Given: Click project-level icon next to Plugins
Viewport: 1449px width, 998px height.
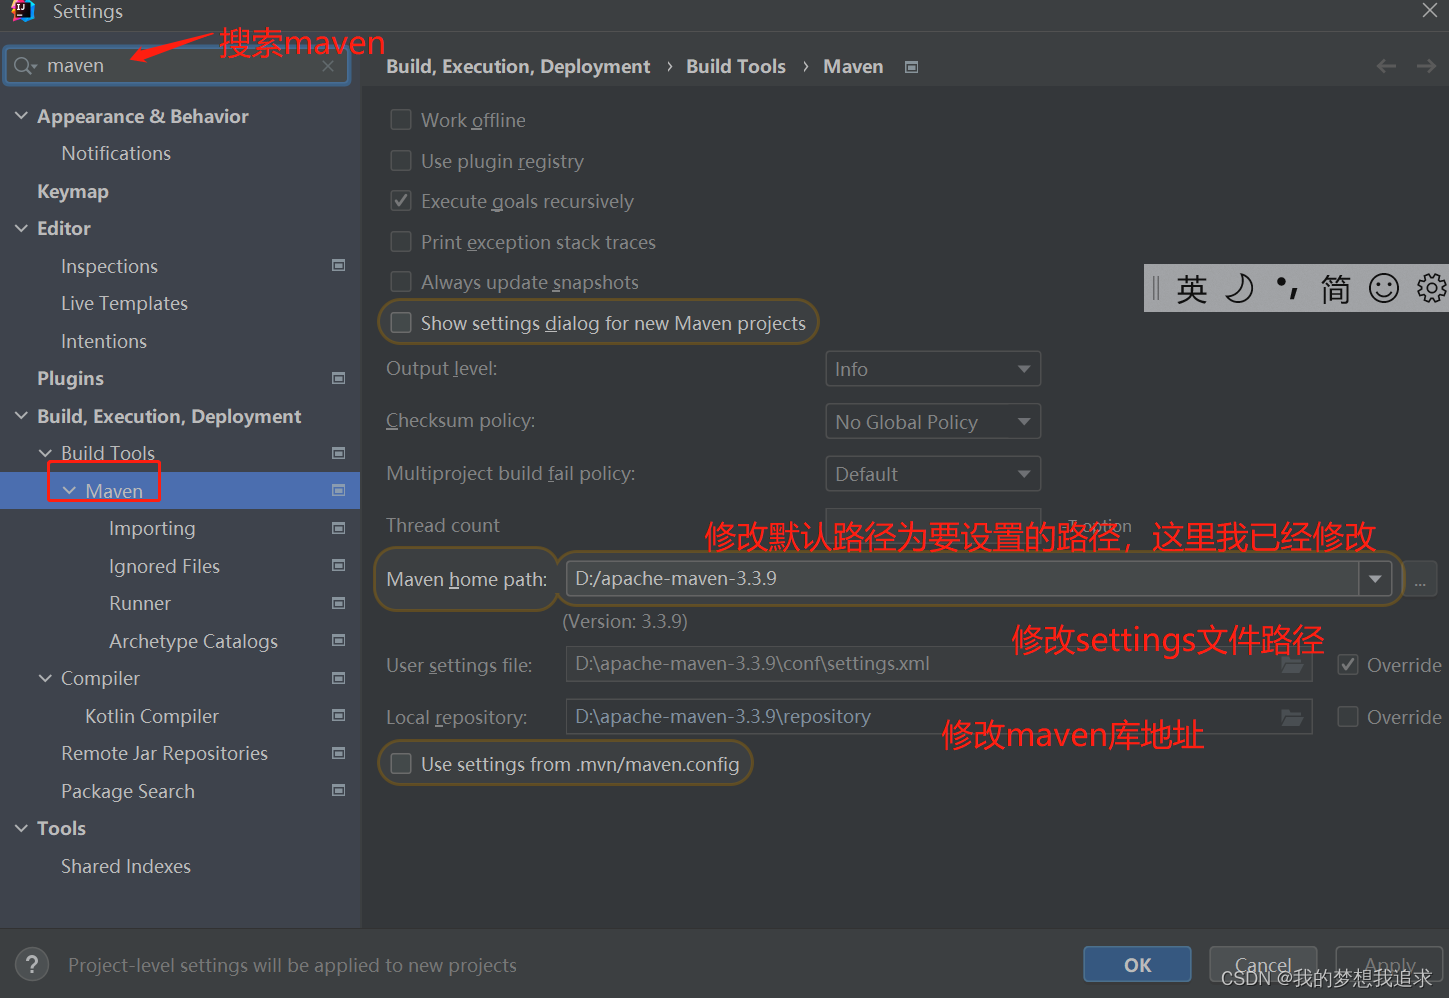Looking at the screenshot, I should click(338, 378).
